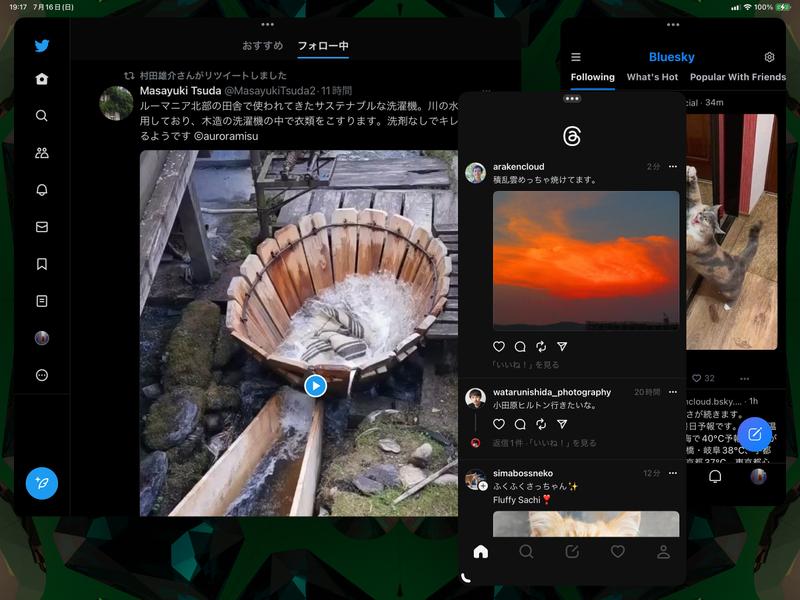
Task: Open Twitter search from the sidebar
Action: point(40,113)
